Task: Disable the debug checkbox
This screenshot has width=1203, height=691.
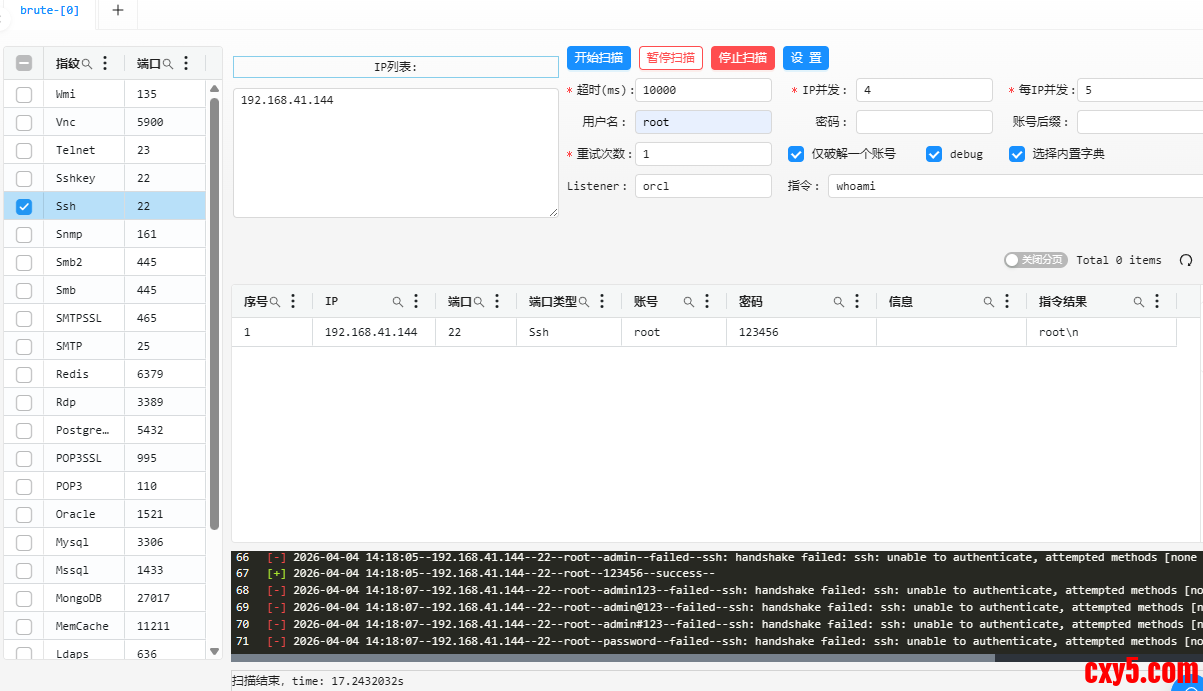Action: pyautogui.click(x=934, y=154)
